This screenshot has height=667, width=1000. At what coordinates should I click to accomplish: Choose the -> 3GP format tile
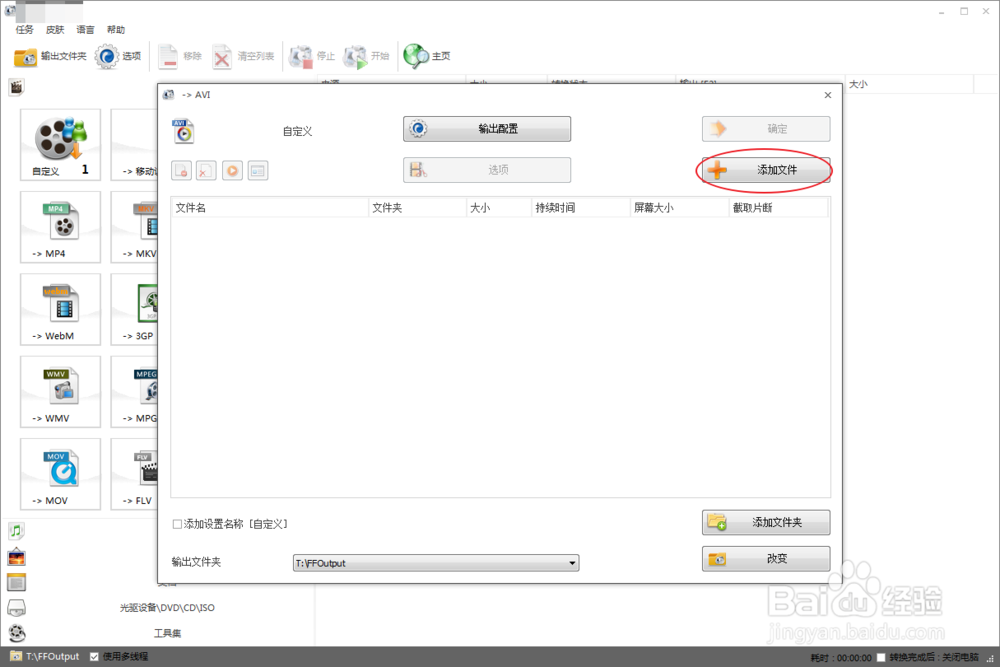(x=134, y=309)
